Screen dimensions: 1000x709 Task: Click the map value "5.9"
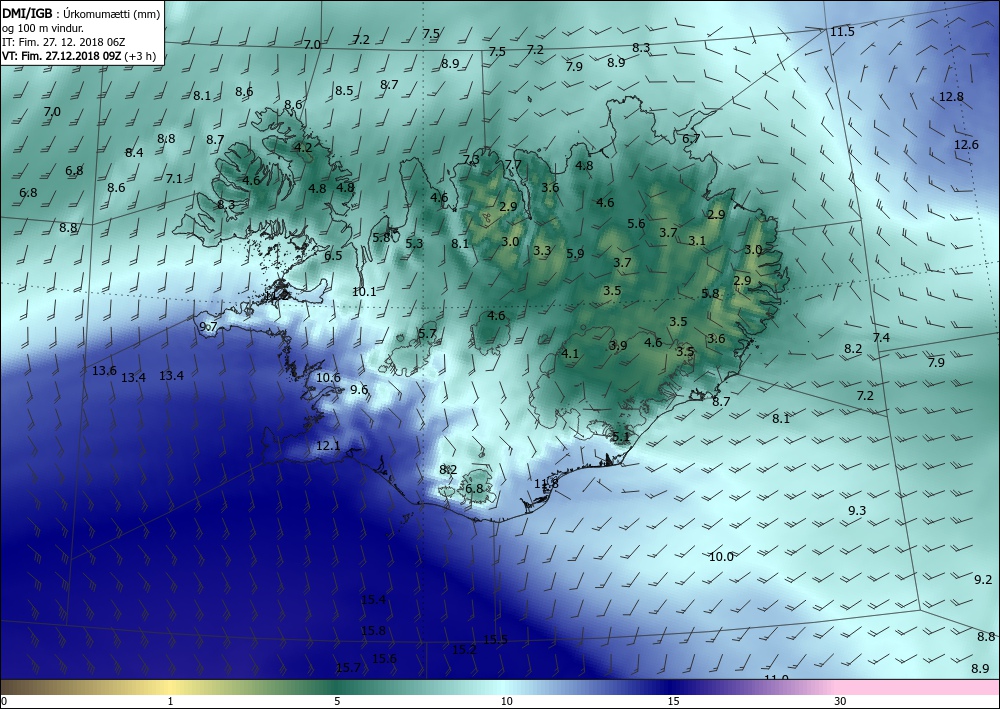click(x=575, y=253)
